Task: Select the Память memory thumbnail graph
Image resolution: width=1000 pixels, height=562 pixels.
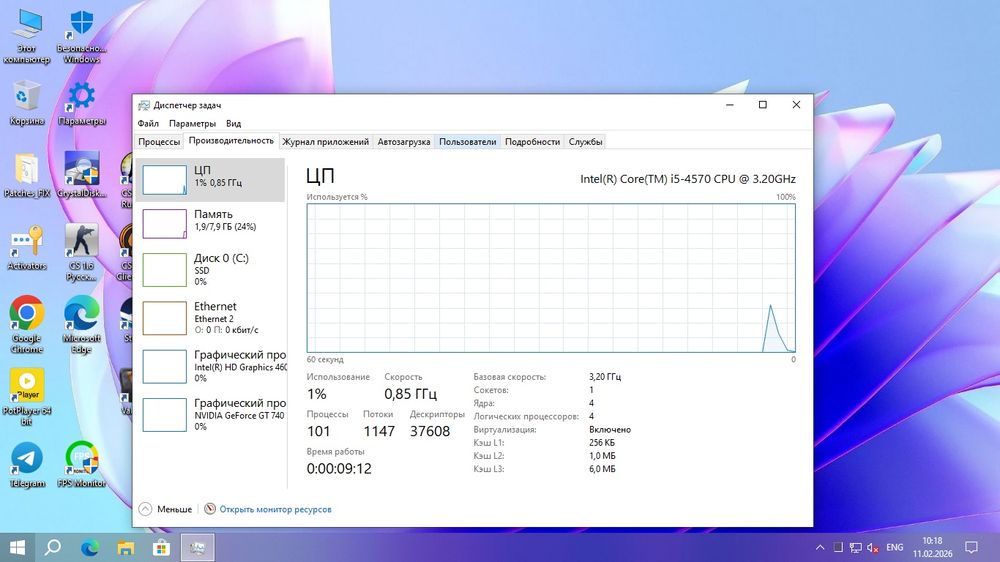Action: coord(165,224)
